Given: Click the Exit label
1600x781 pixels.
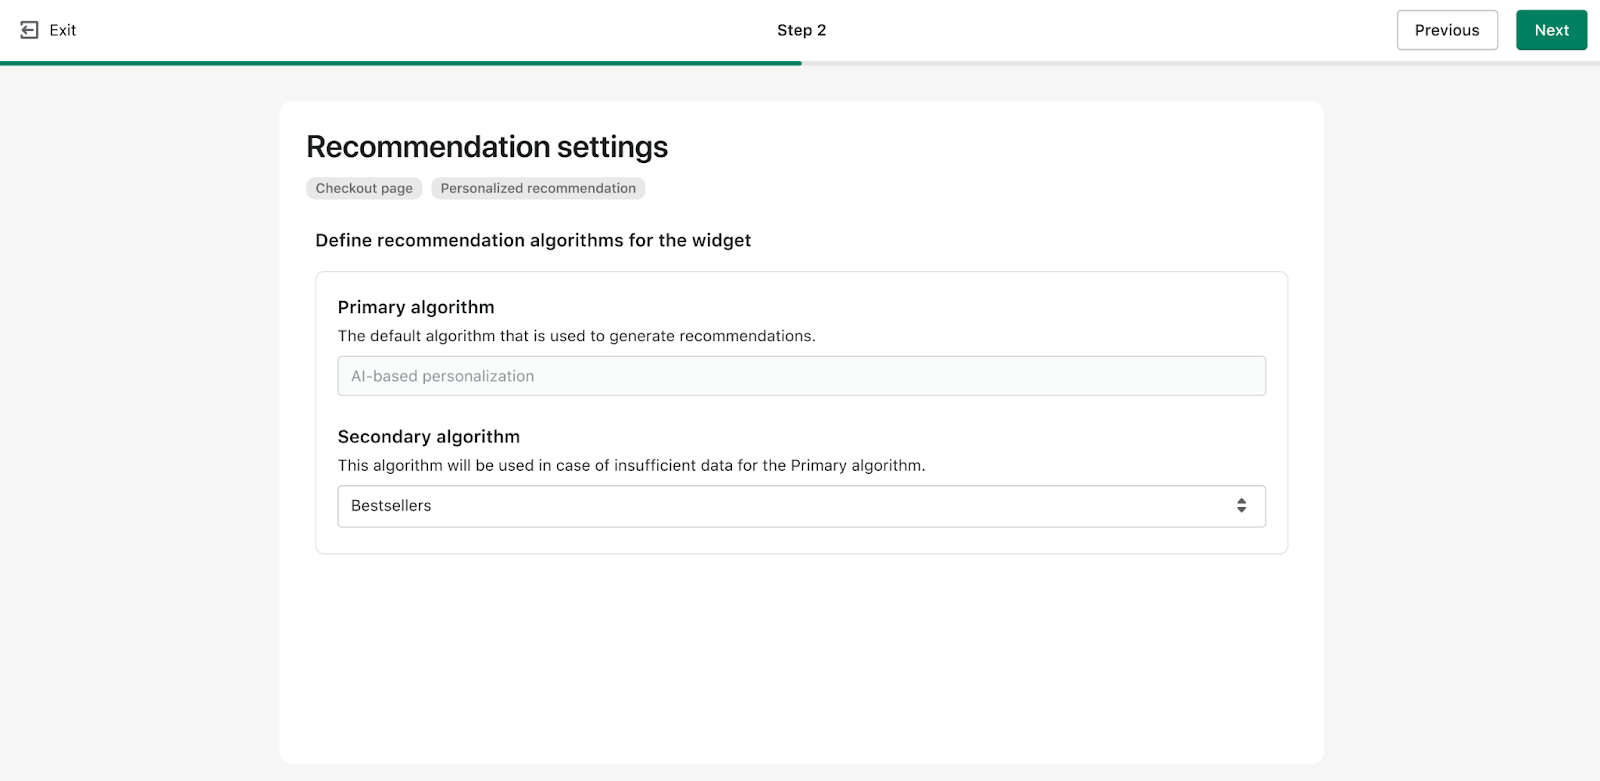Looking at the screenshot, I should pos(63,30).
